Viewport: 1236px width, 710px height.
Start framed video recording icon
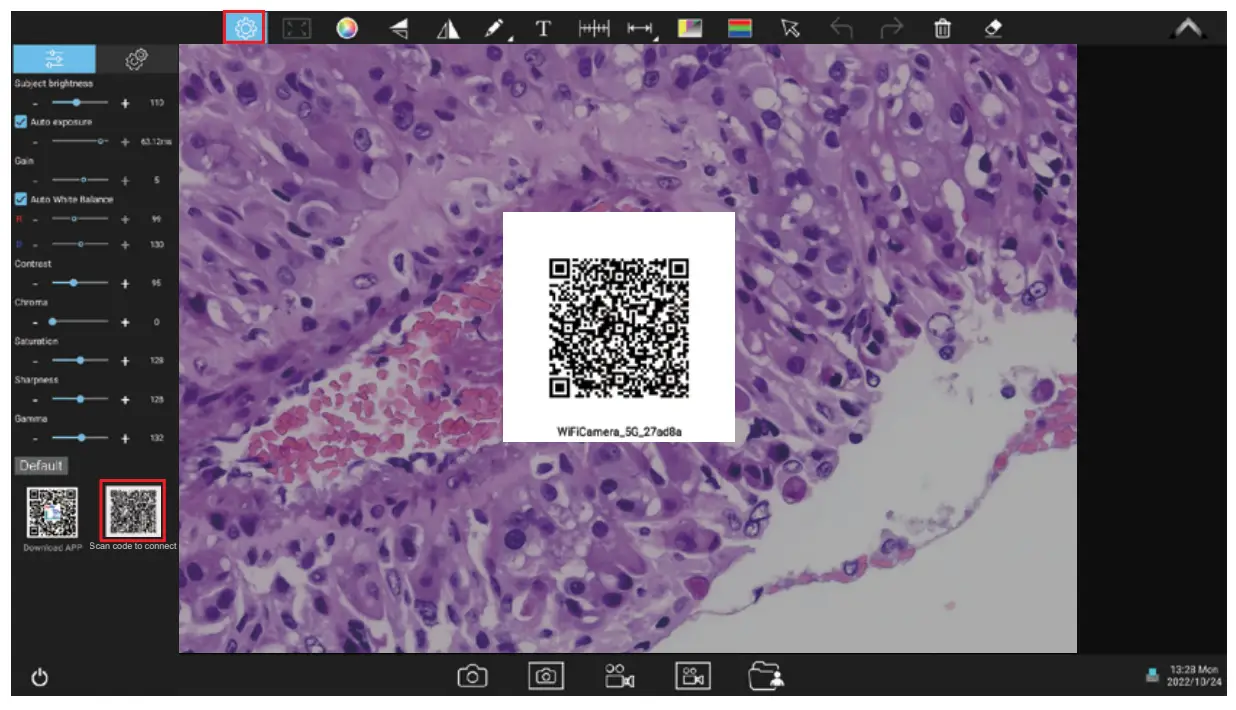pos(693,677)
